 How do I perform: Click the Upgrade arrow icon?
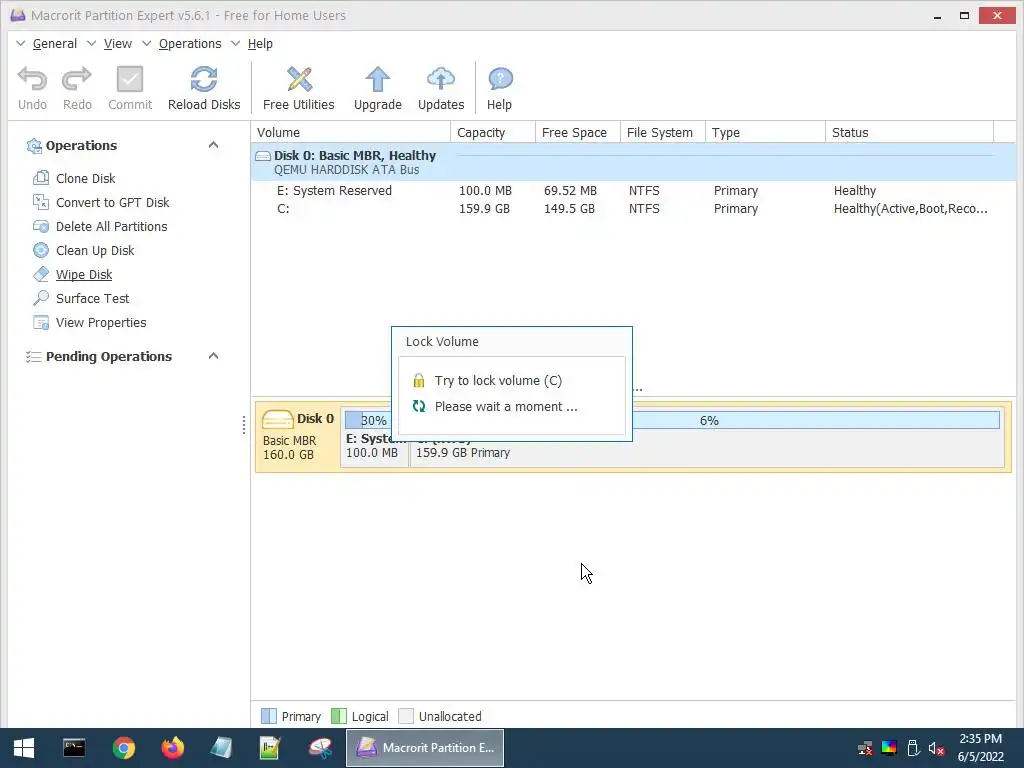coord(377,79)
